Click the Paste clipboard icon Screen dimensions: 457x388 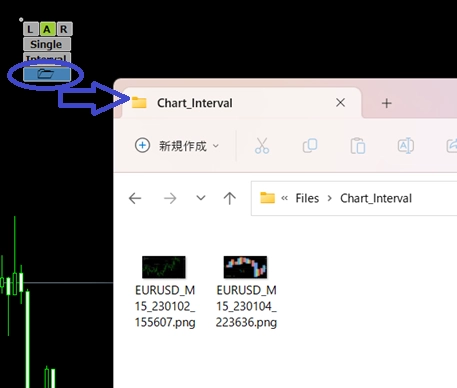358,146
